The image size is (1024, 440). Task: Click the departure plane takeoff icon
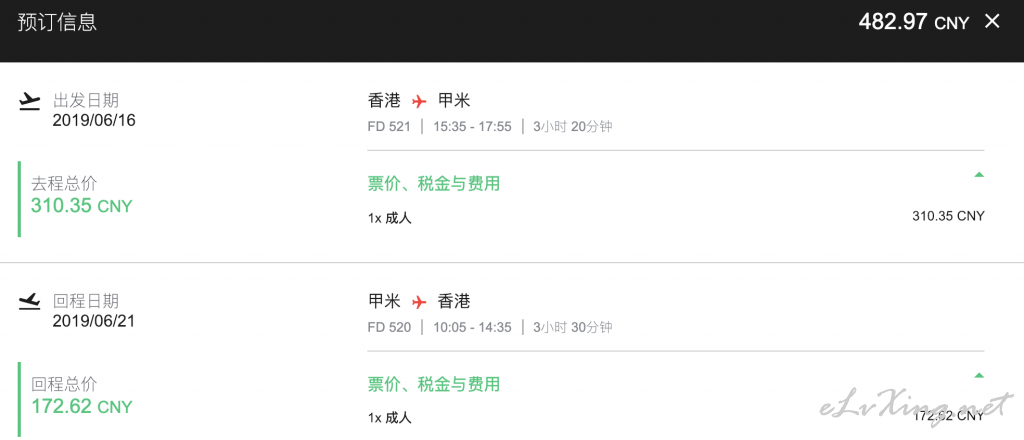tap(29, 102)
